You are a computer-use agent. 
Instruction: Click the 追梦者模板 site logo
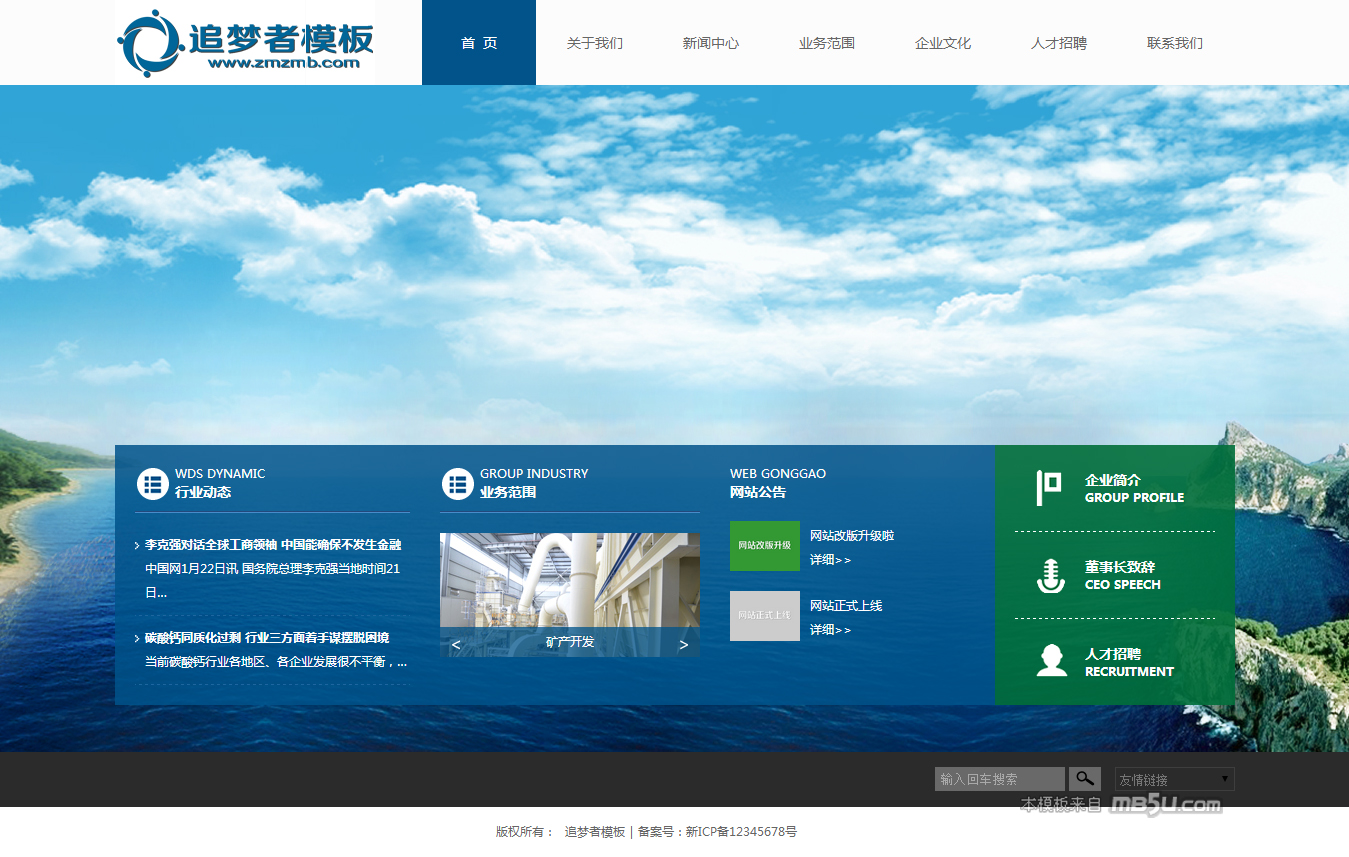point(245,43)
